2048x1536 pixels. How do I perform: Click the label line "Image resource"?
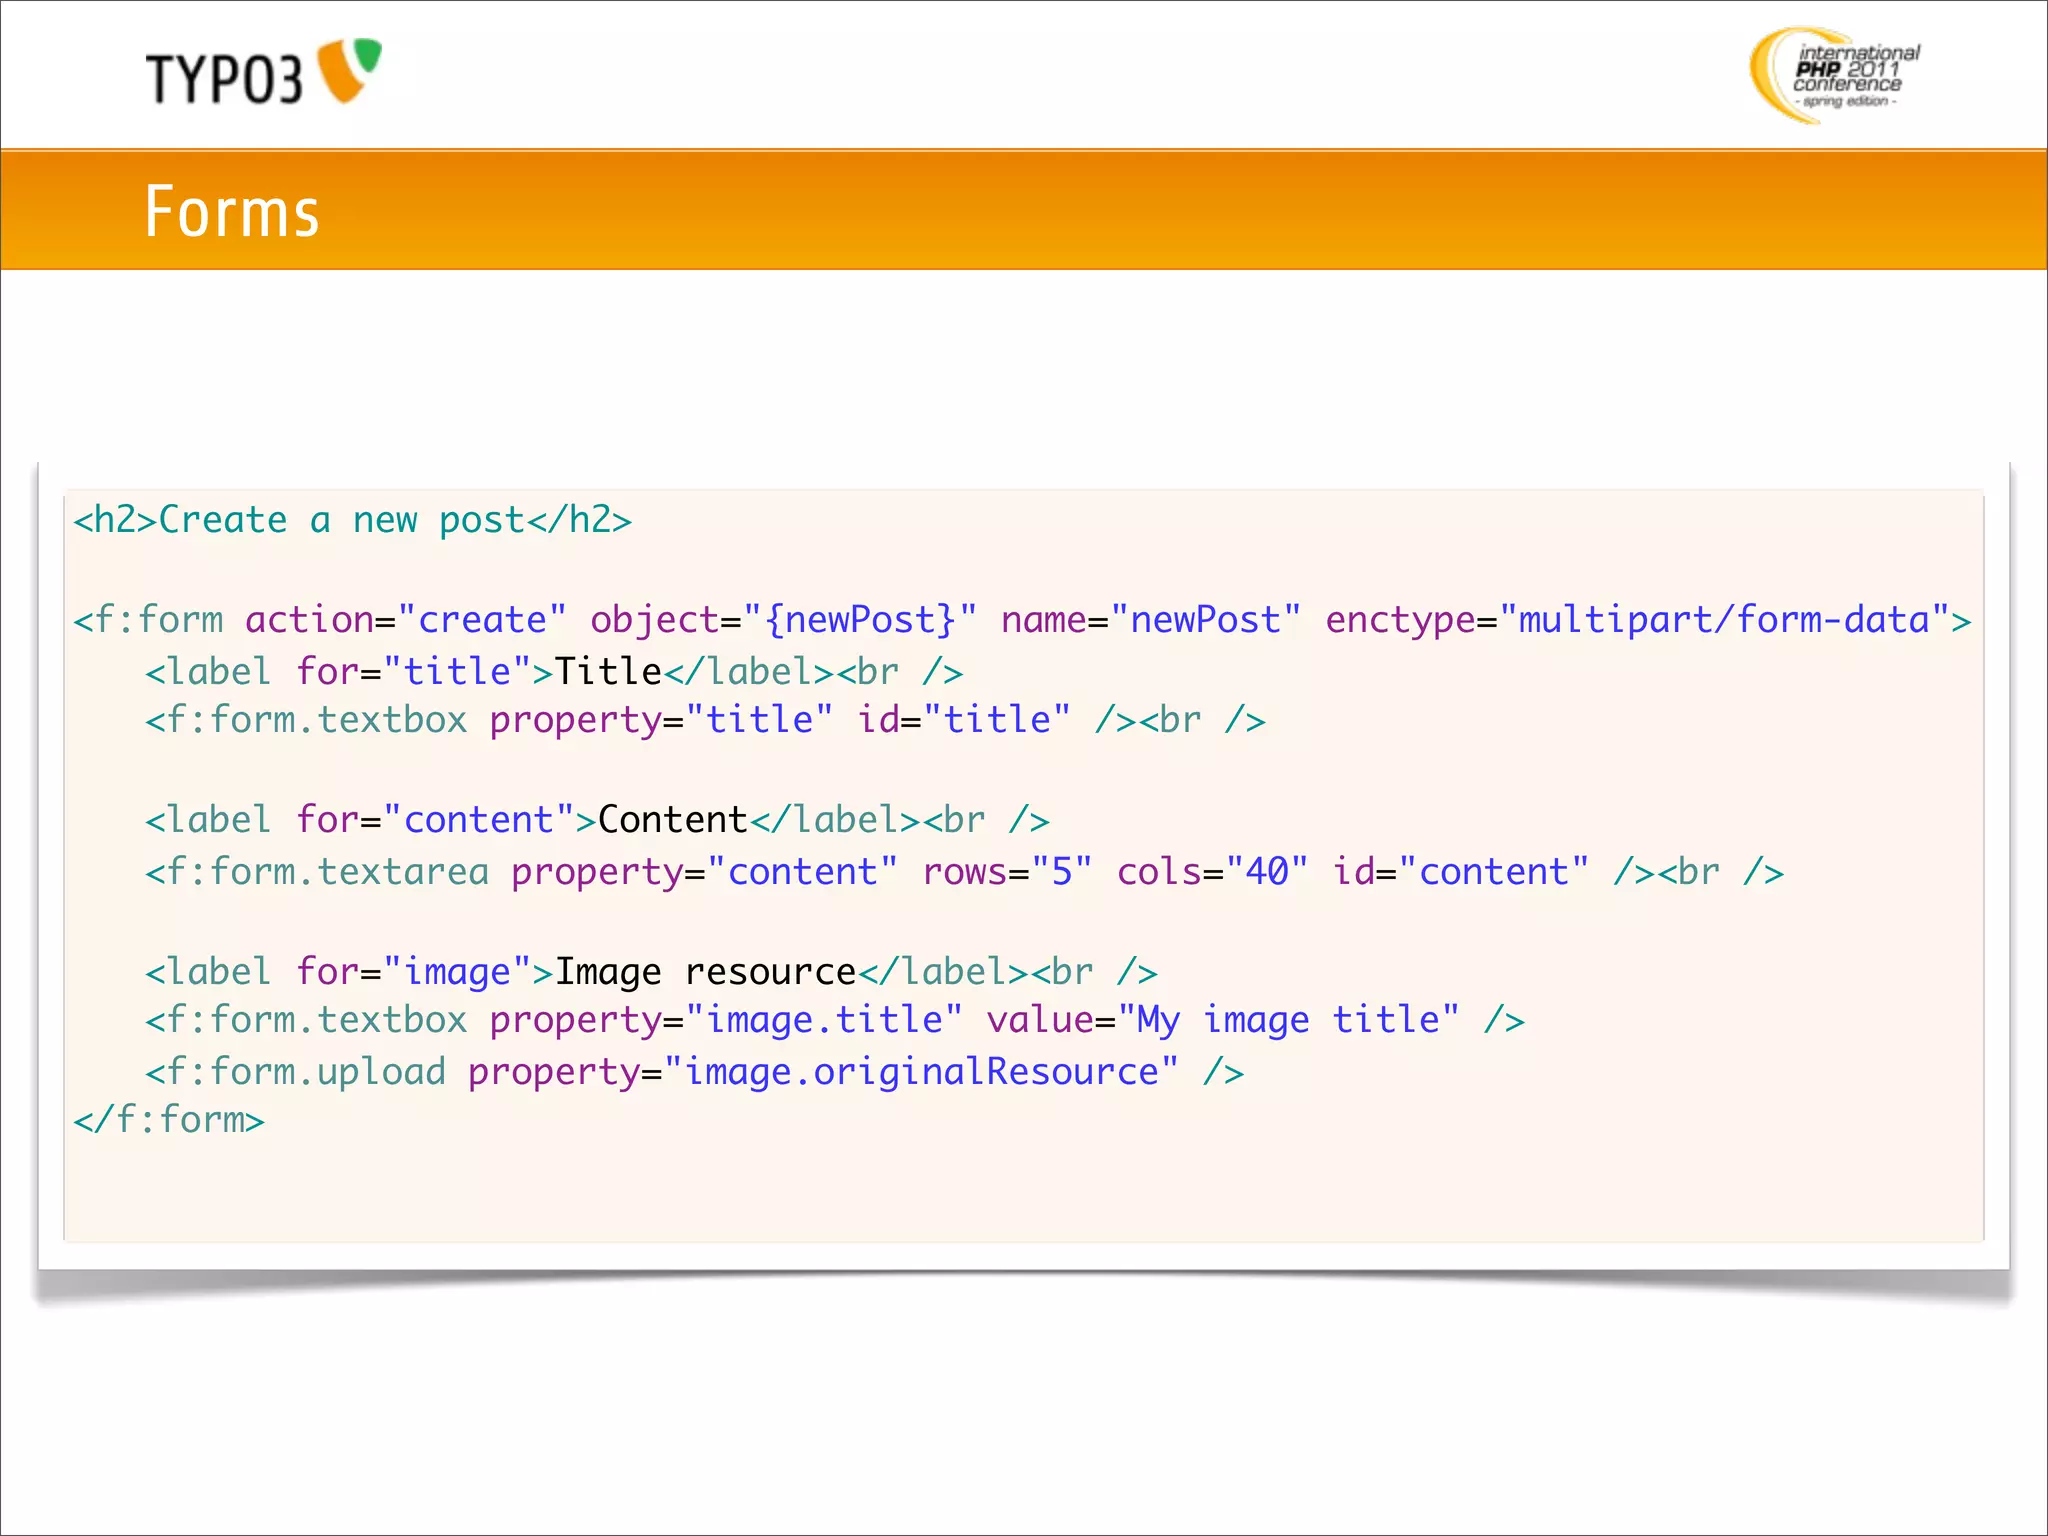pyautogui.click(x=651, y=972)
